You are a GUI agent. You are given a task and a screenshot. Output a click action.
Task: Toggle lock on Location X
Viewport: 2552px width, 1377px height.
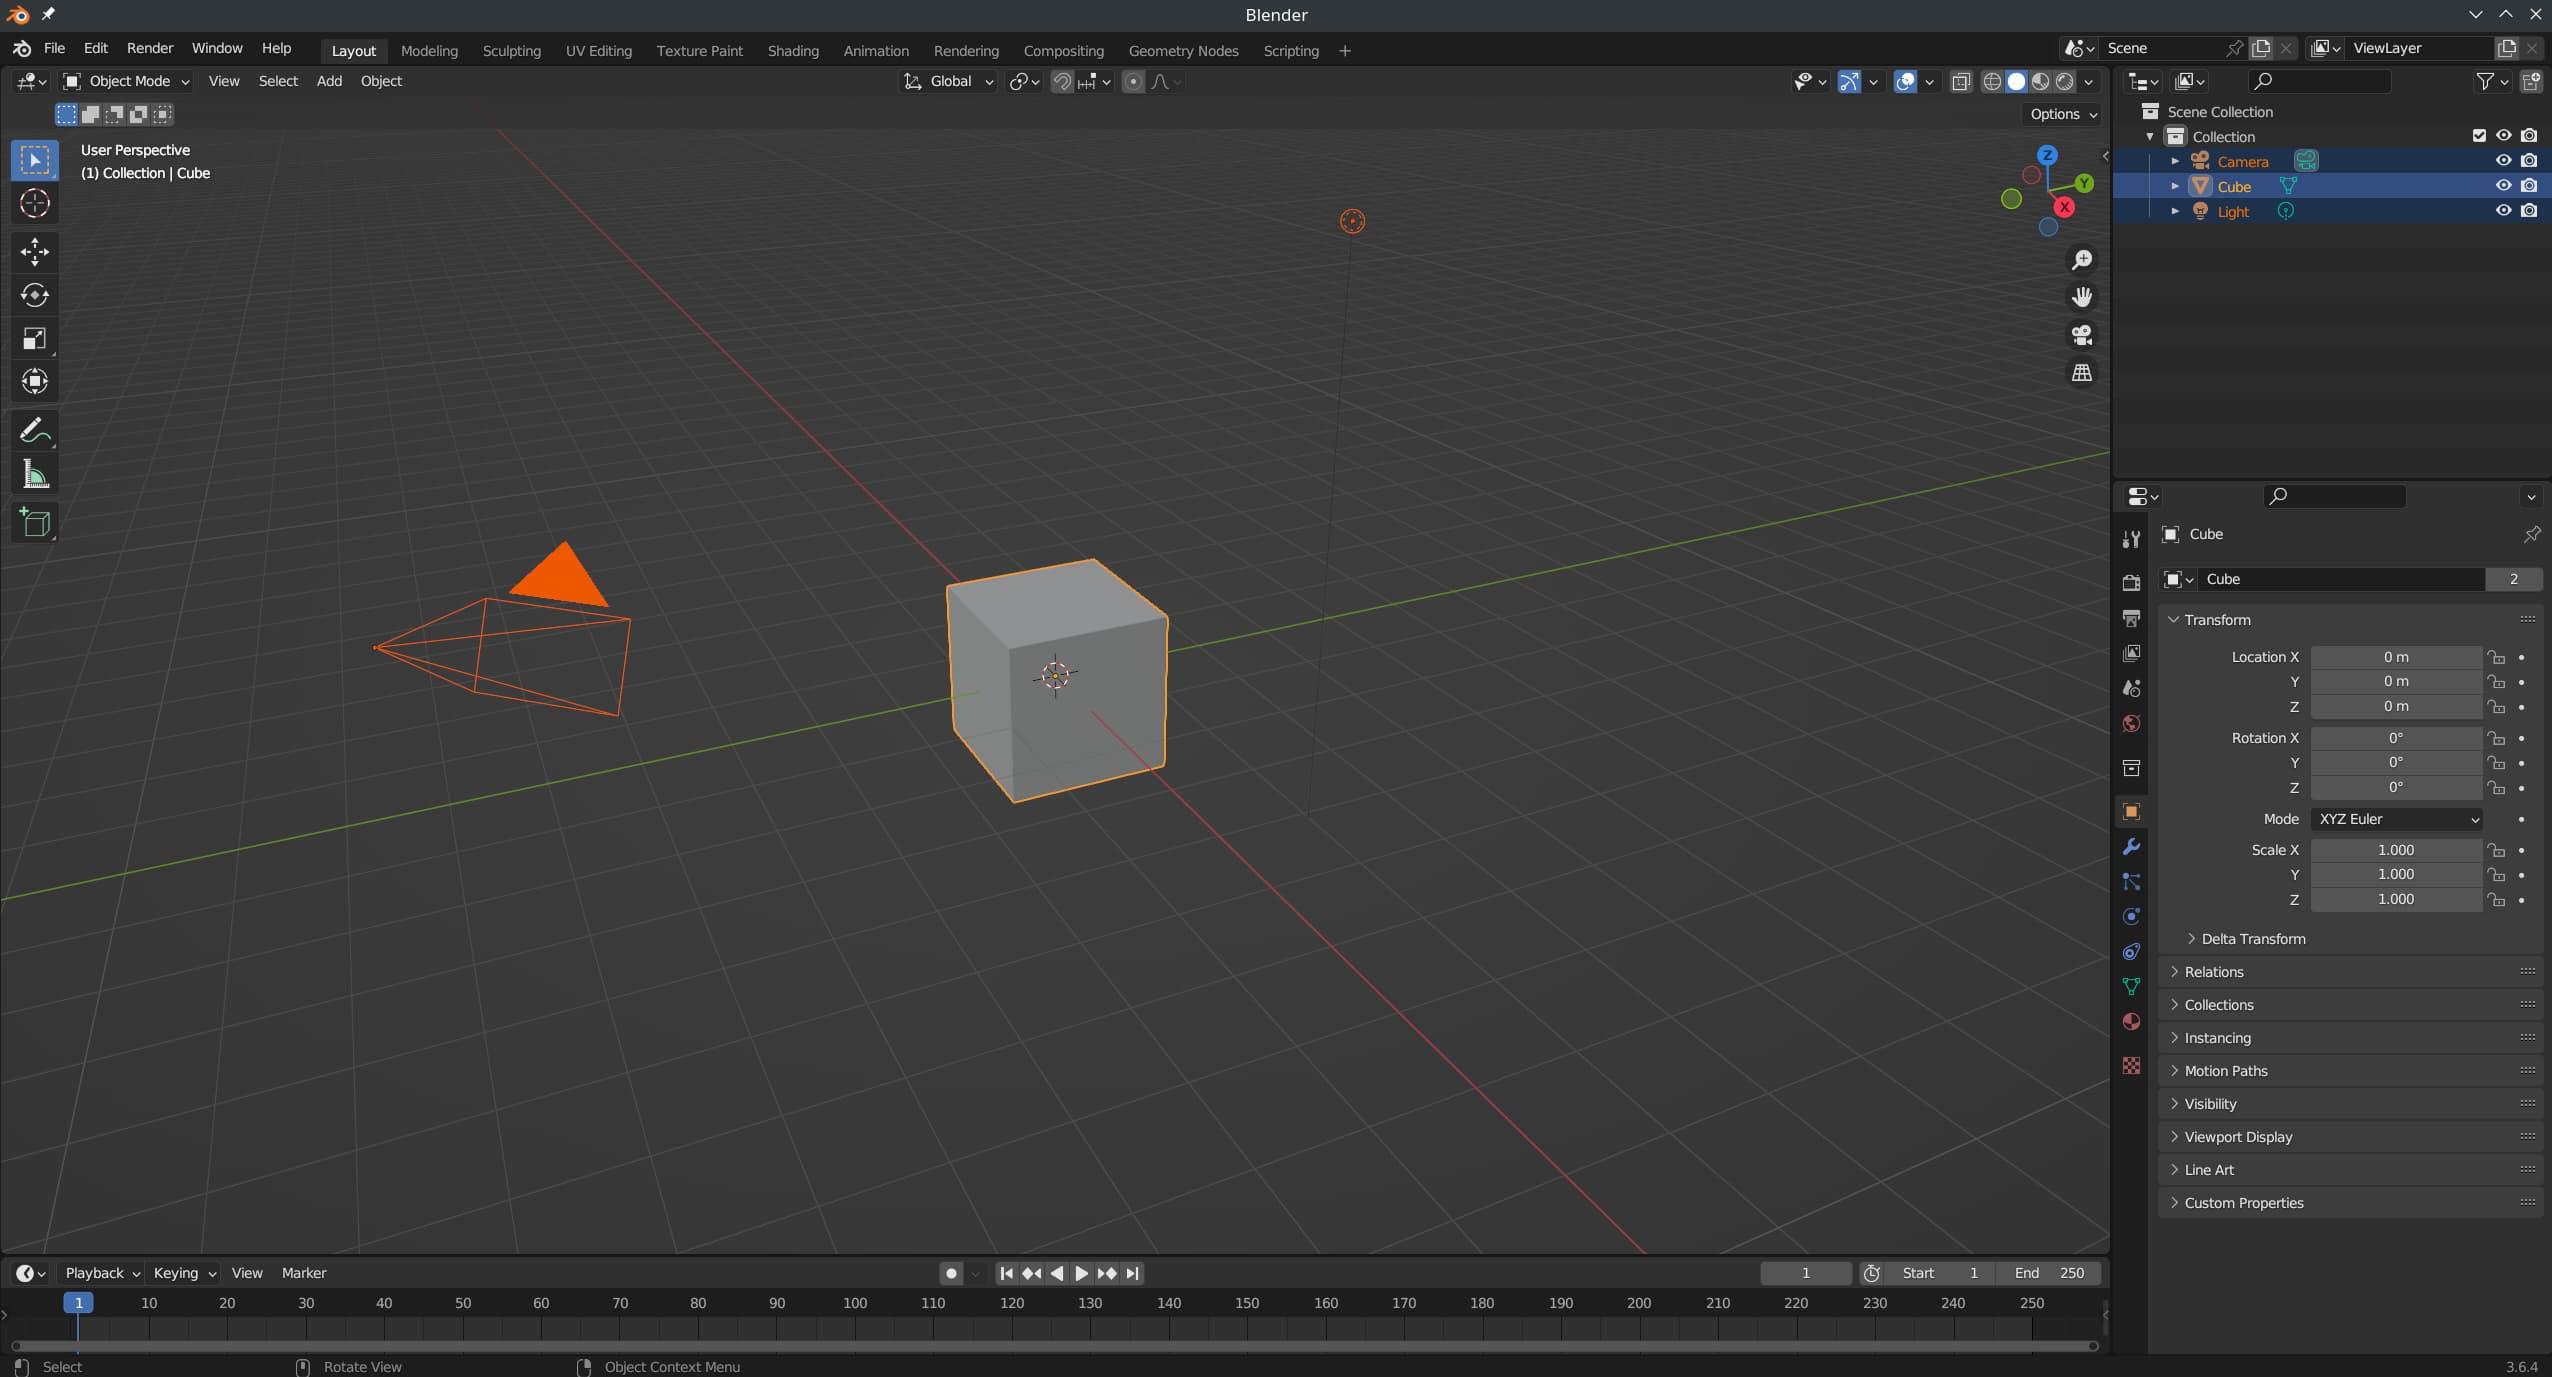coord(2497,657)
